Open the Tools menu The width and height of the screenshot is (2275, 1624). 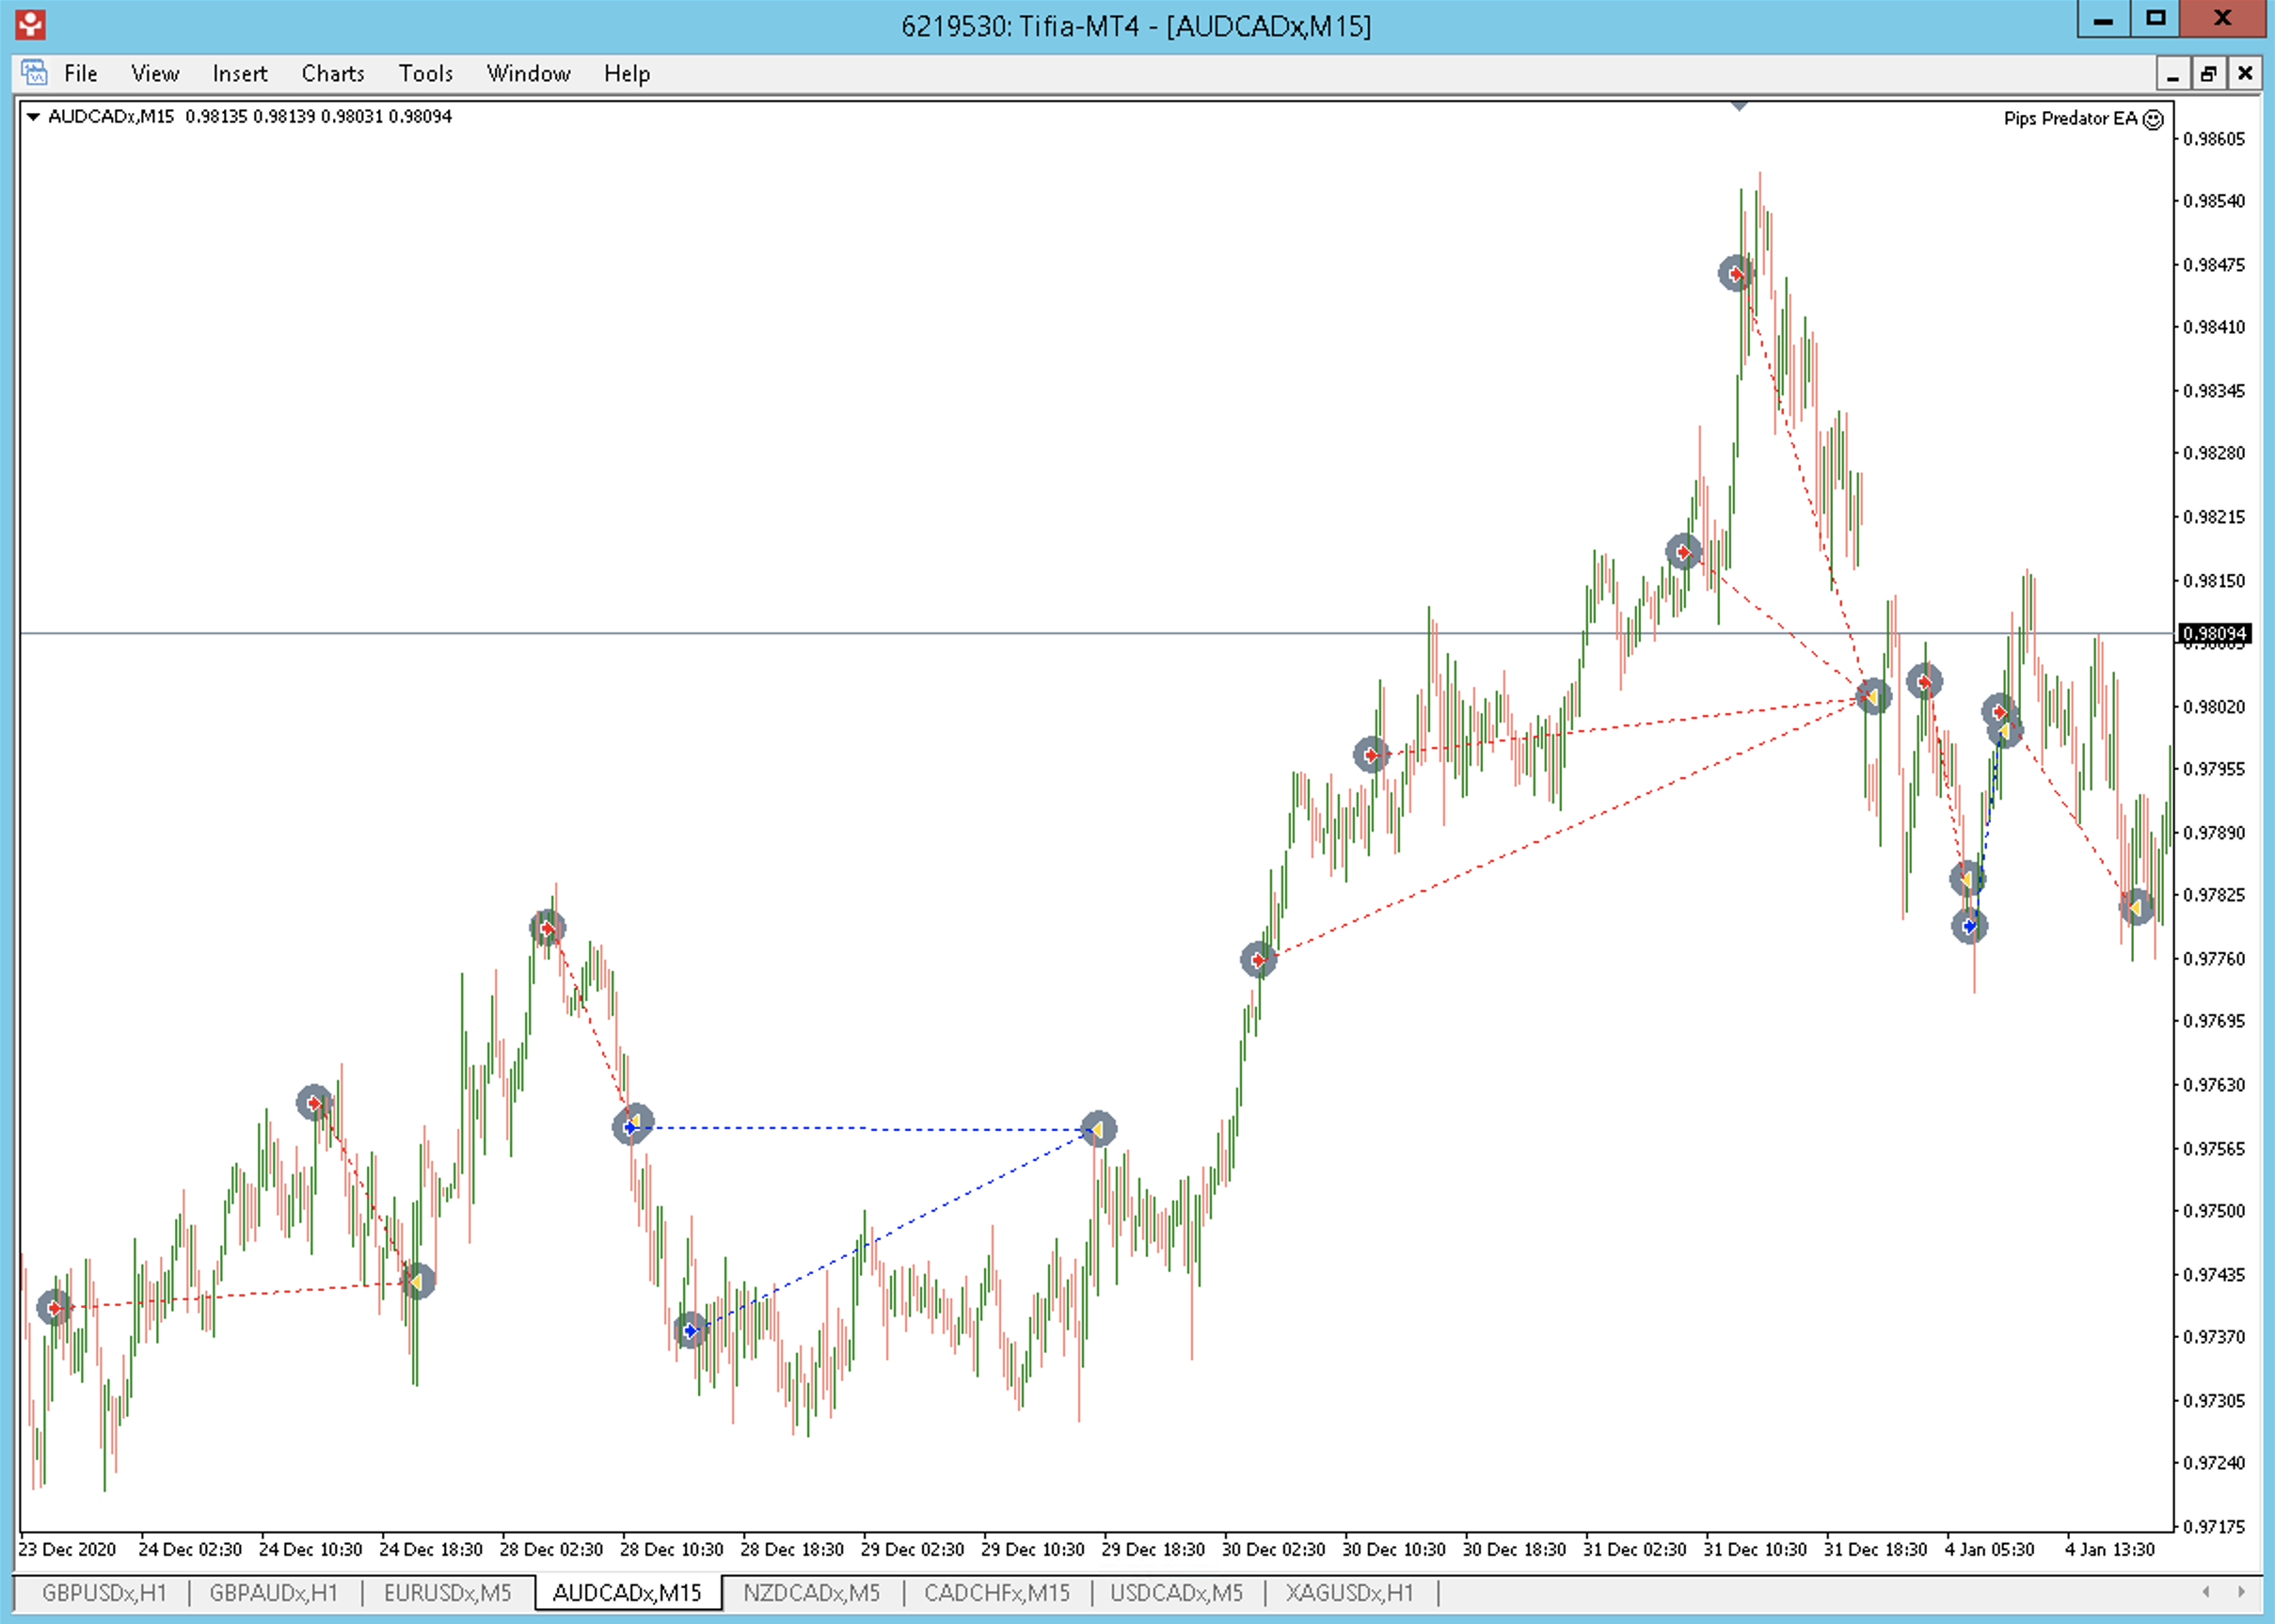[426, 73]
